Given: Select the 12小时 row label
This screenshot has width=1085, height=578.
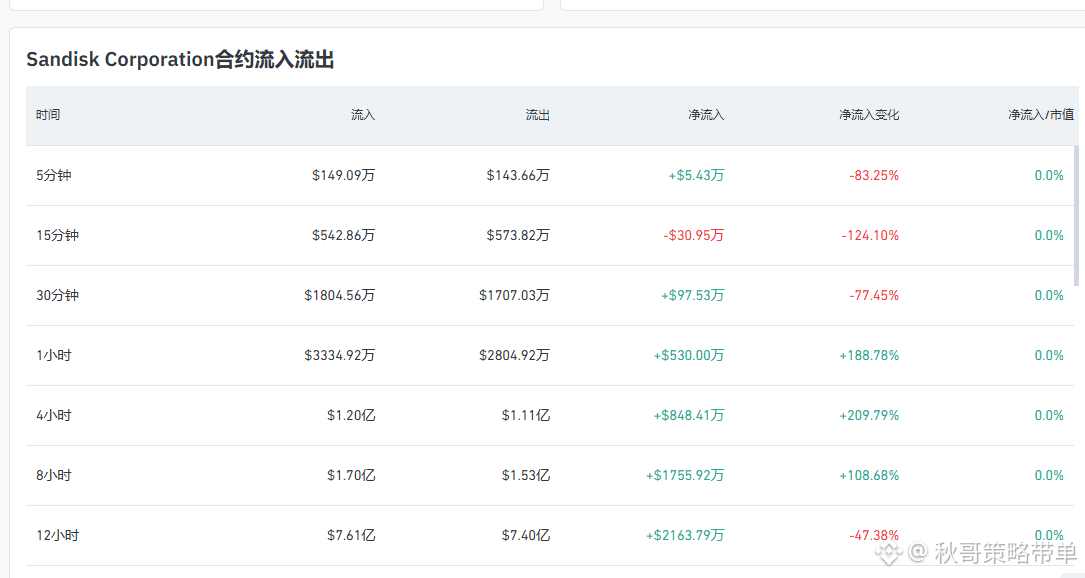Looking at the screenshot, I should coord(57,536).
